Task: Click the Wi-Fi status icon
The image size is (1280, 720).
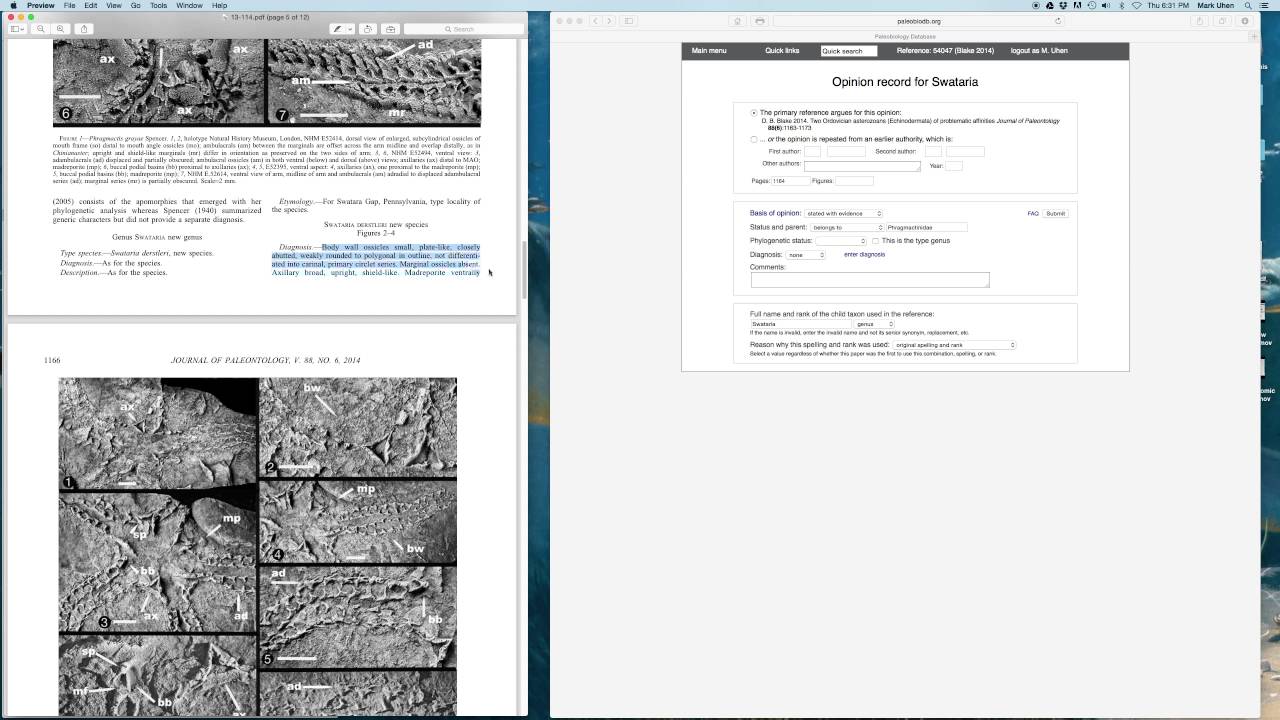Action: click(1136, 6)
